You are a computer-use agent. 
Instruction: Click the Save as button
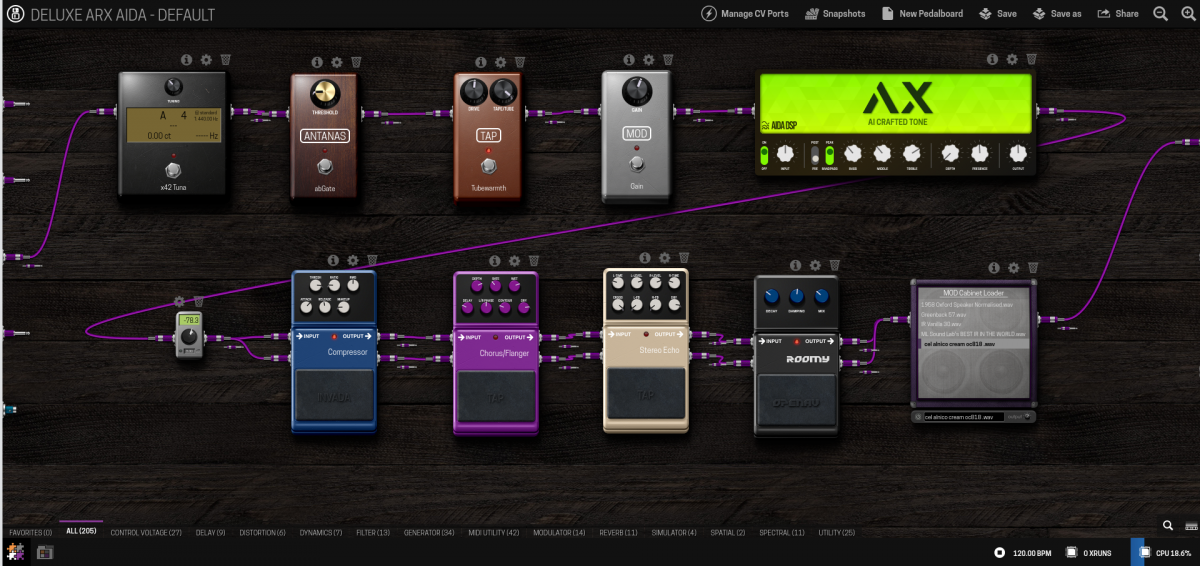click(1057, 14)
